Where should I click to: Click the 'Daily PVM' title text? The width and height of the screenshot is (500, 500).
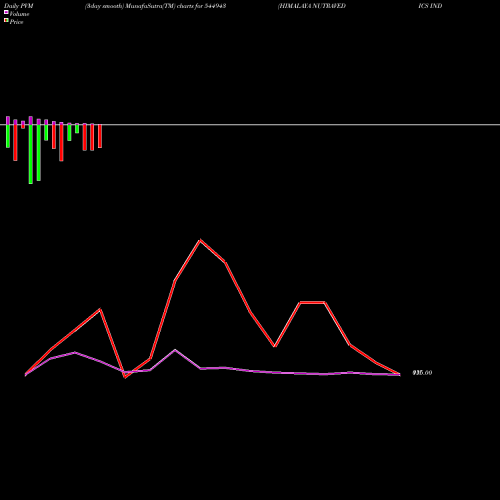coord(19,6)
